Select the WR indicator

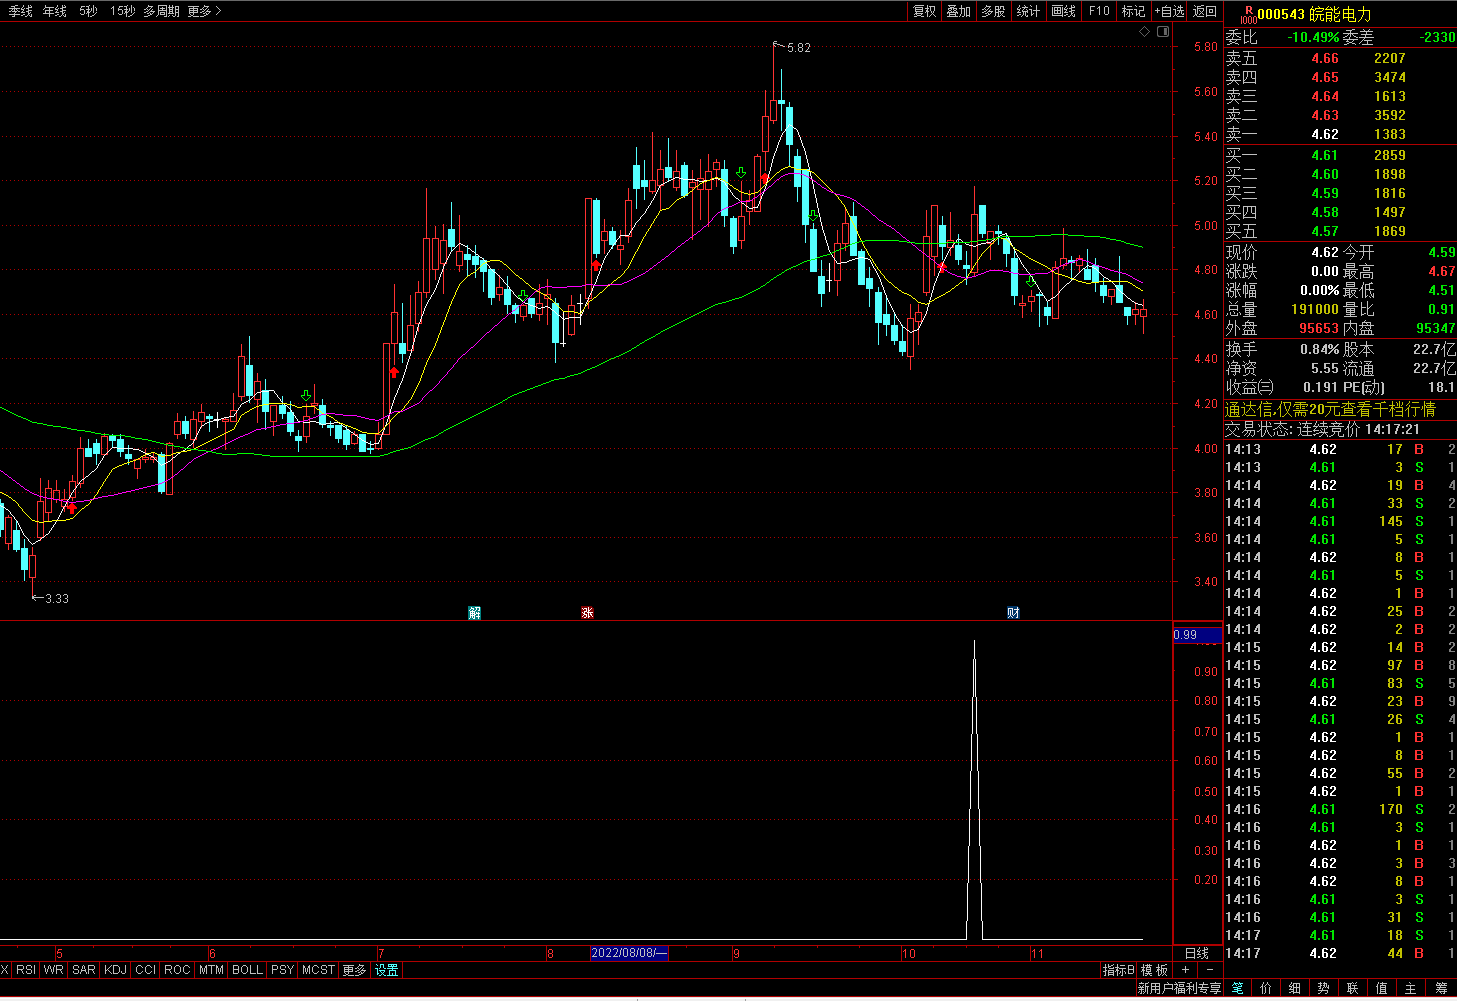54,970
